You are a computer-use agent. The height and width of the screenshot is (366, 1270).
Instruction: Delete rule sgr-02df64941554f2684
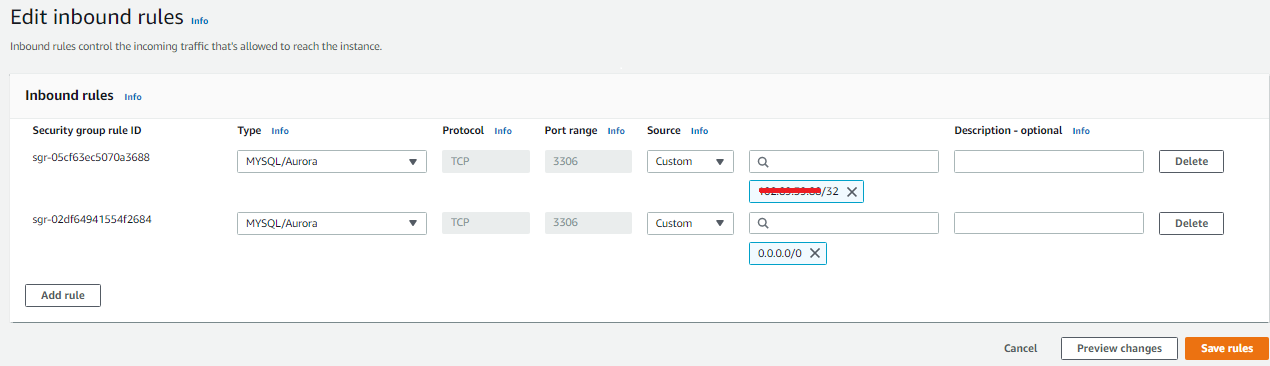[x=1191, y=224]
